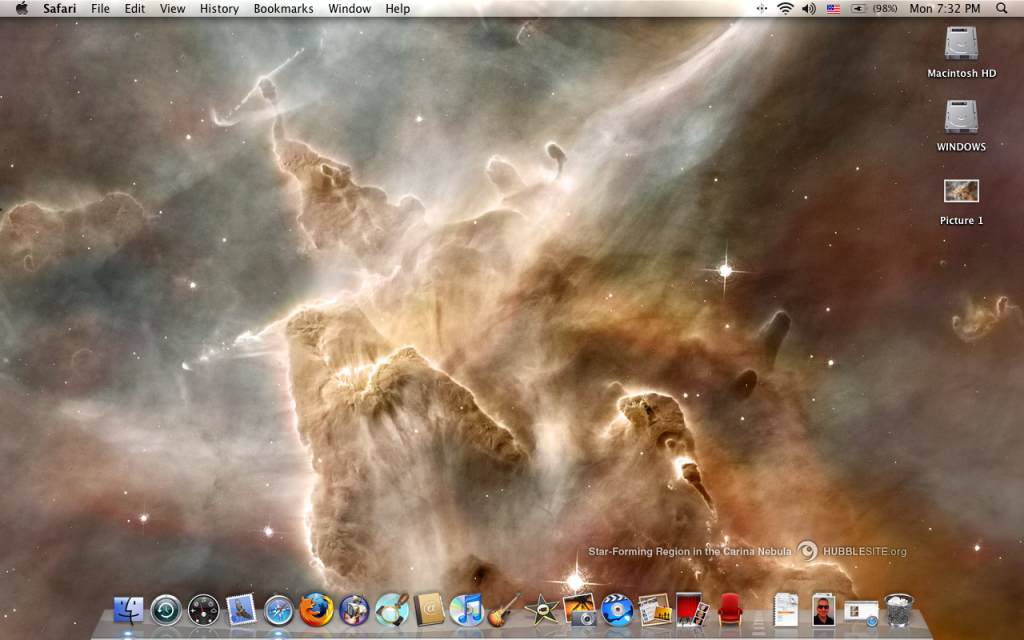The width and height of the screenshot is (1024, 640).
Task: Open the Safari application menu
Action: tap(59, 8)
